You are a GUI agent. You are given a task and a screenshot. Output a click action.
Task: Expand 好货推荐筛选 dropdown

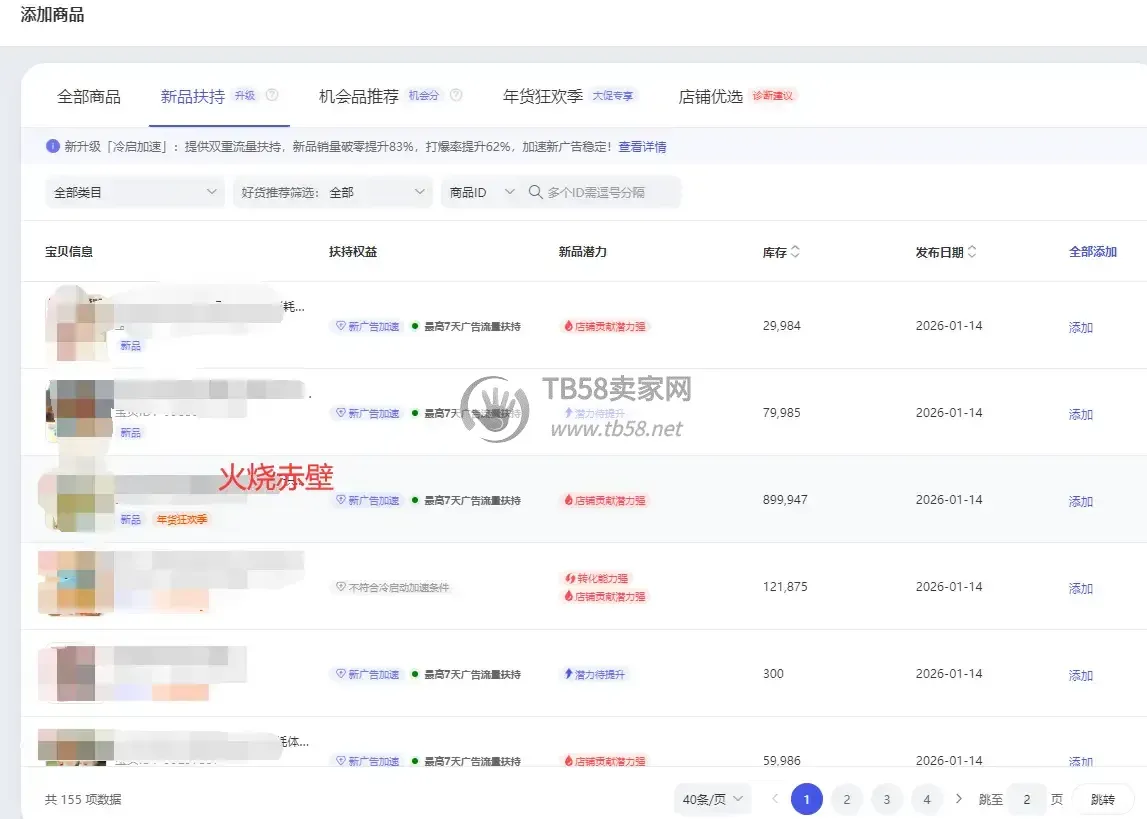point(333,192)
